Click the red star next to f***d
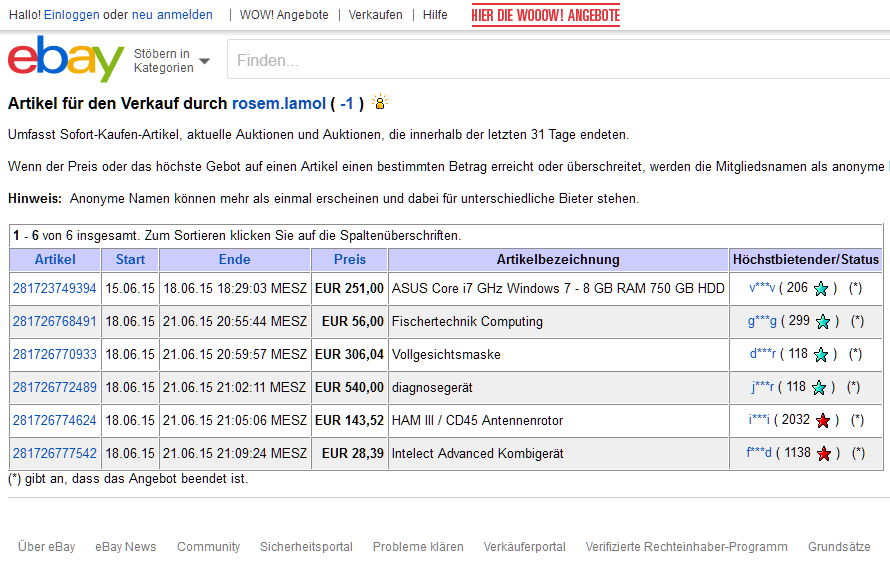 (x=824, y=454)
